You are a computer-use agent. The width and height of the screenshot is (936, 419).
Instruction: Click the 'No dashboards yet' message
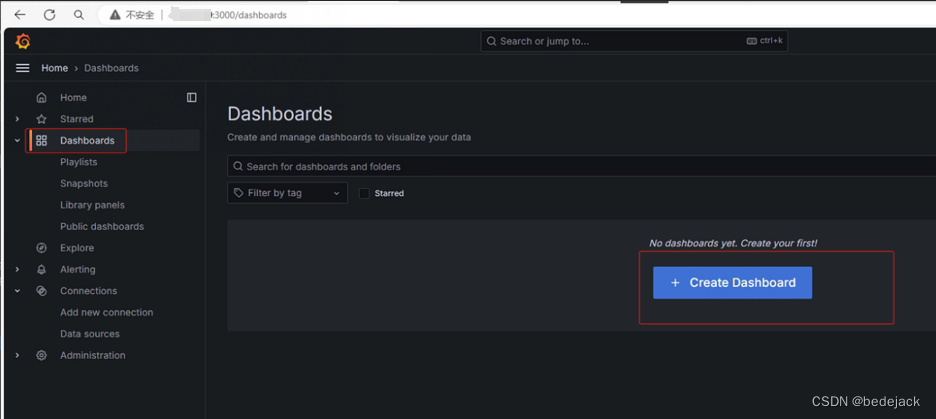[733, 244]
